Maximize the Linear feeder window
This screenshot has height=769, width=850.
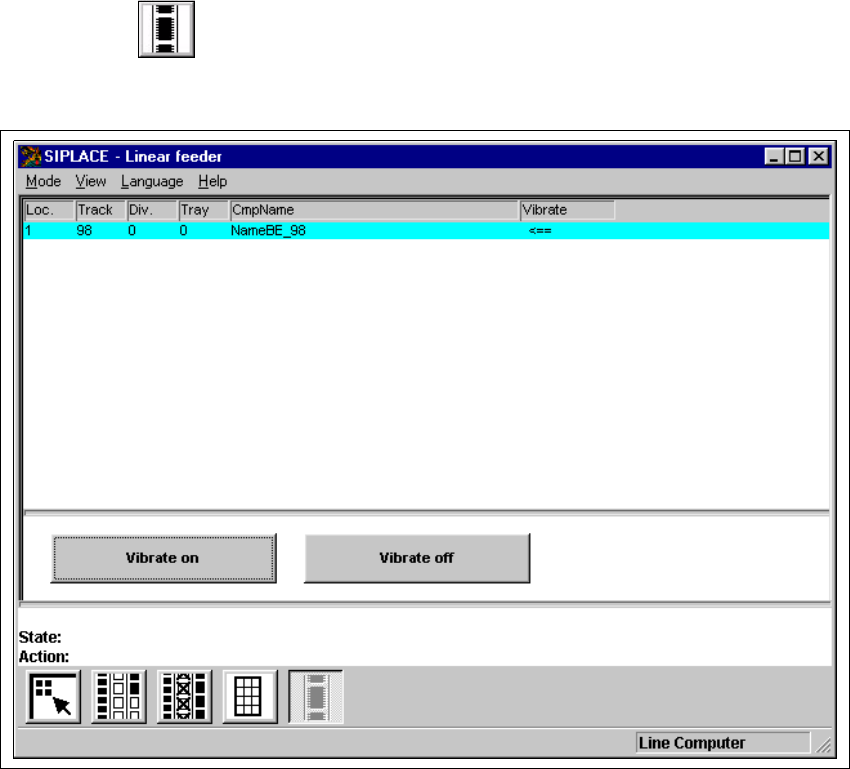coord(795,157)
